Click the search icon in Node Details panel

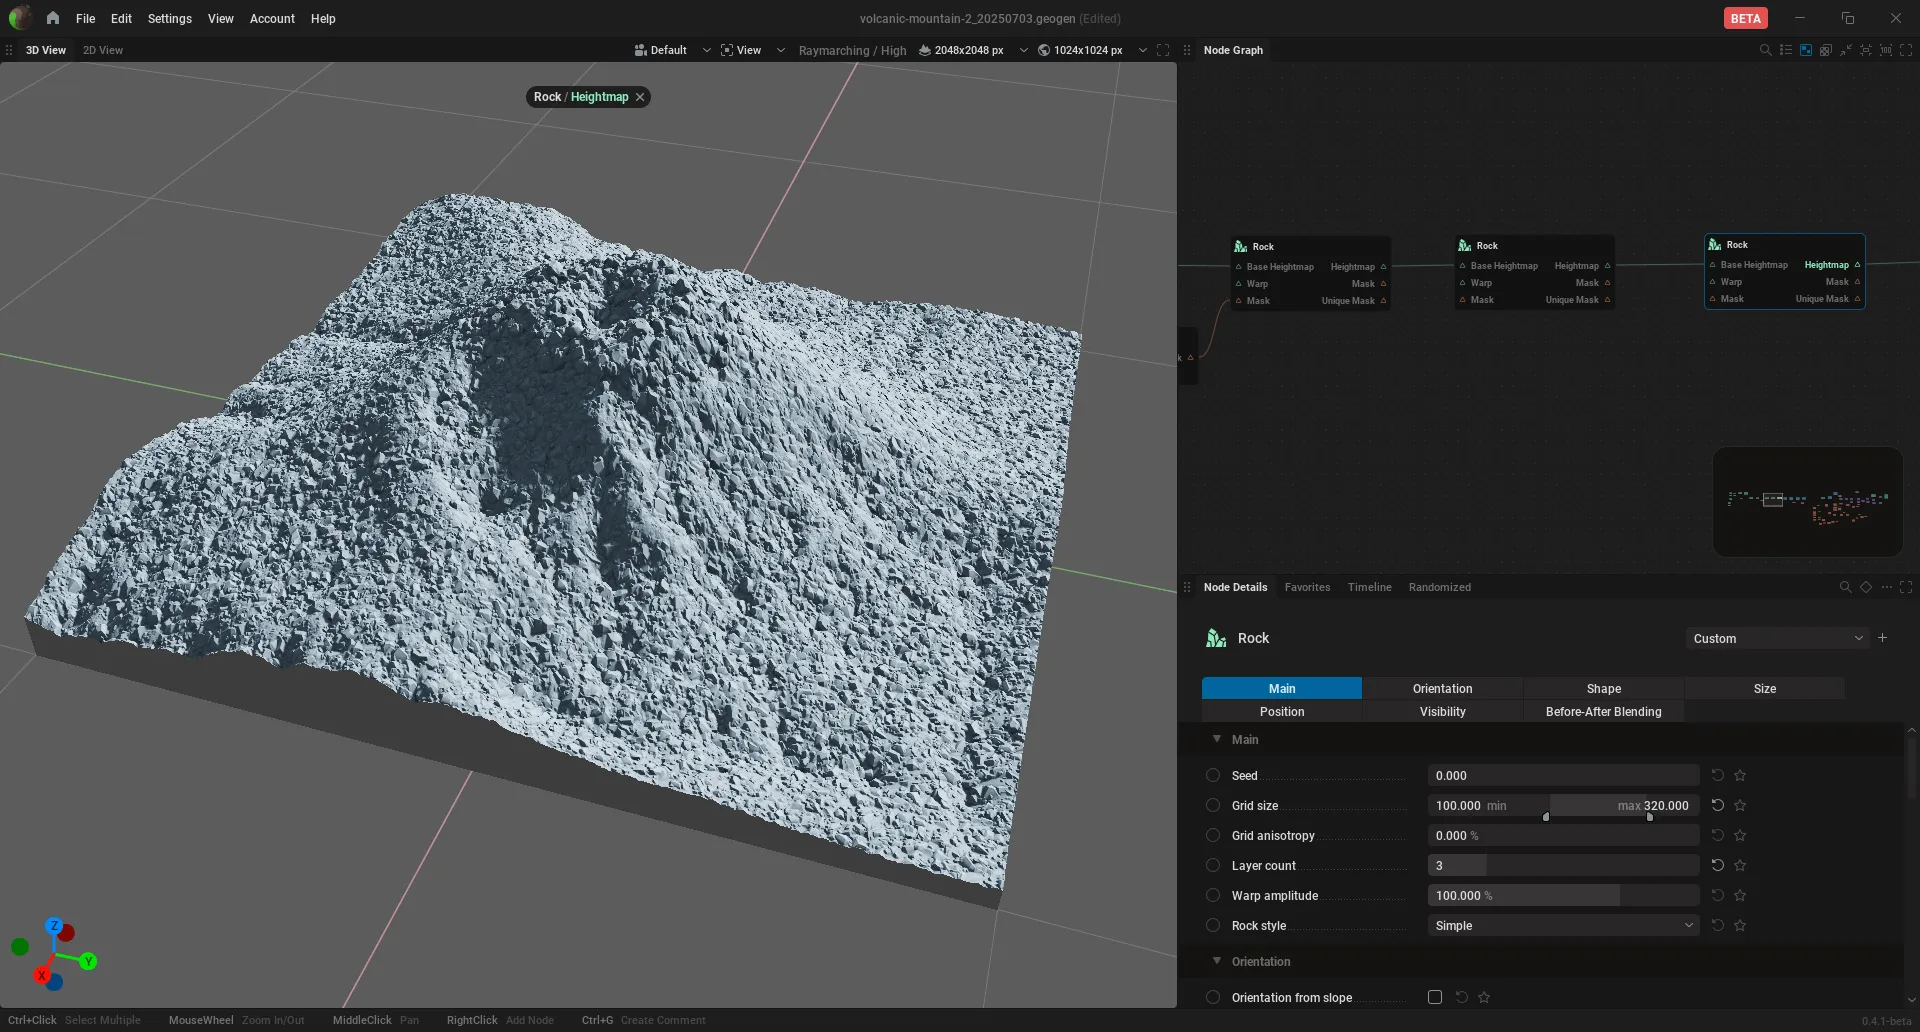1845,587
